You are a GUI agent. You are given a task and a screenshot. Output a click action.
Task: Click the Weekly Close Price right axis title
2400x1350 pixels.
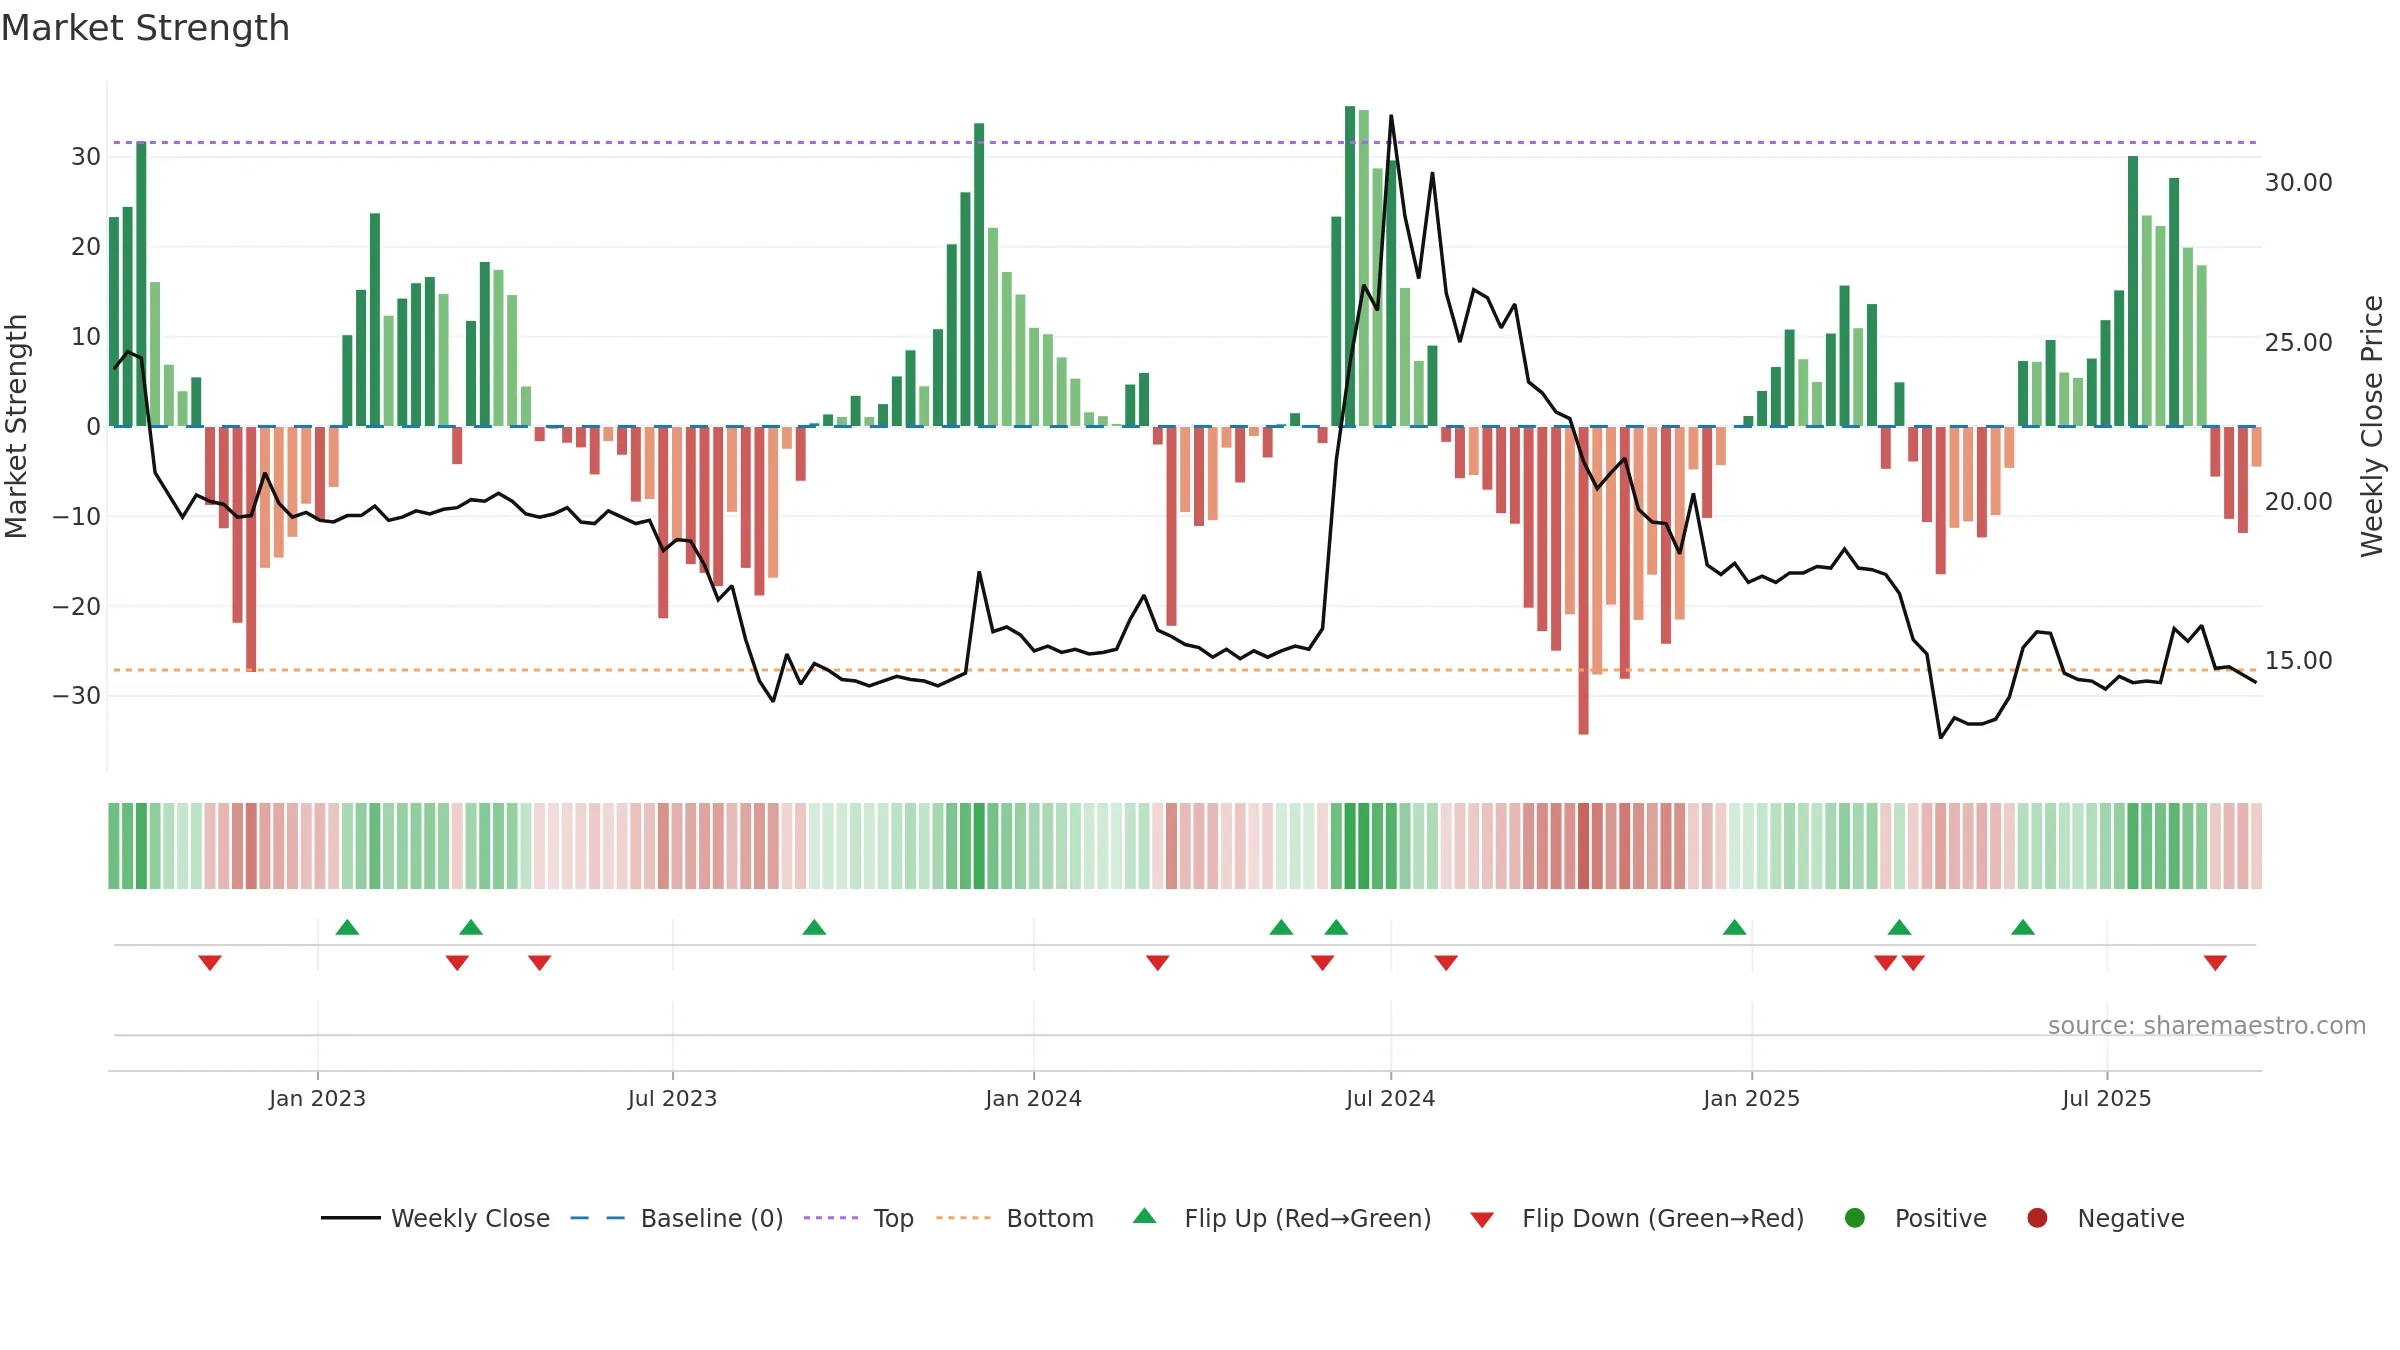[2372, 426]
